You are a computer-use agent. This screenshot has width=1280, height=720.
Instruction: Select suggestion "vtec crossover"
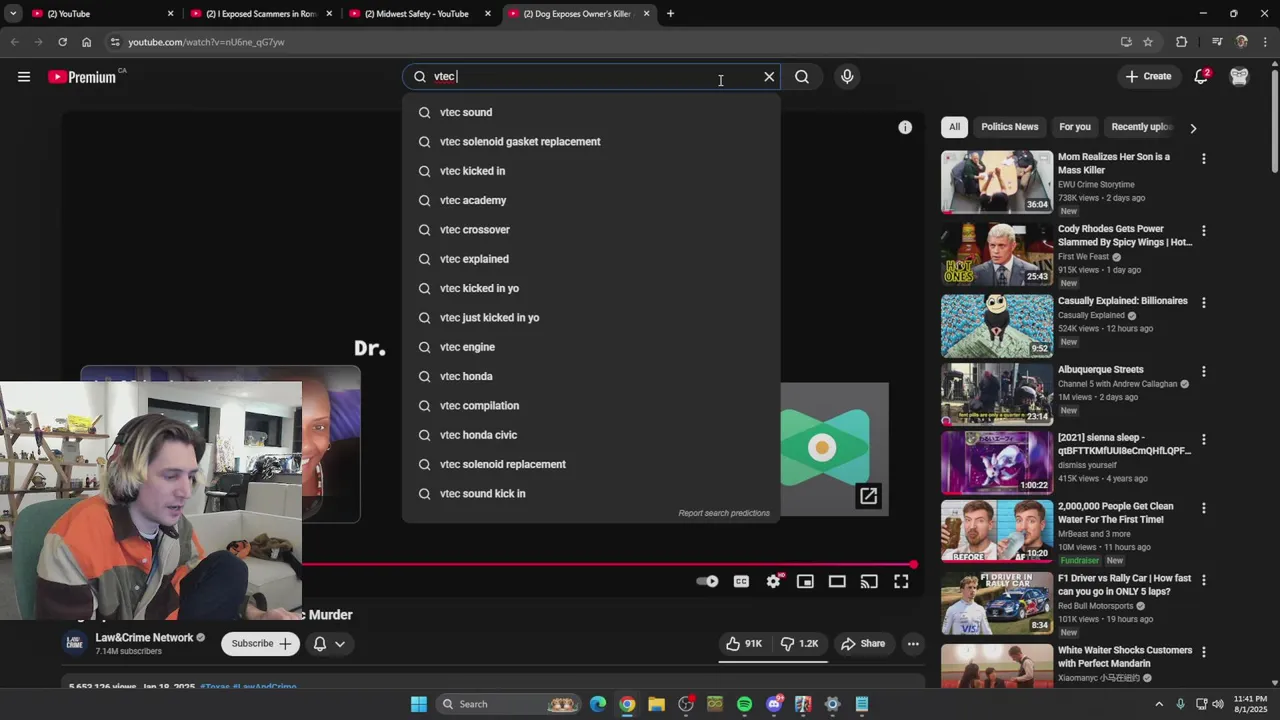pyautogui.click(x=591, y=230)
